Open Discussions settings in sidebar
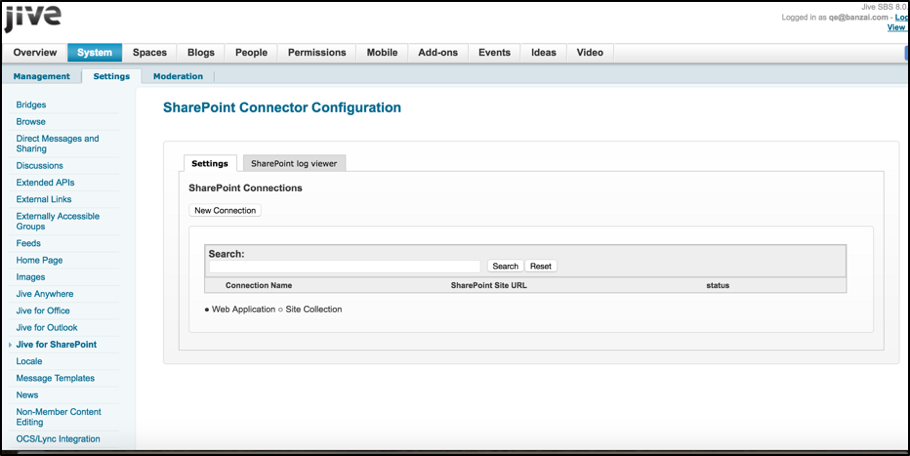 point(39,165)
